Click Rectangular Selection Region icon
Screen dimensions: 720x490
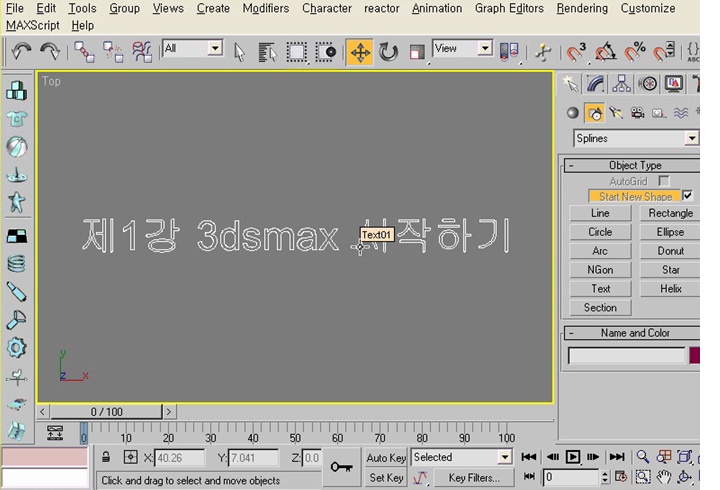coord(296,52)
